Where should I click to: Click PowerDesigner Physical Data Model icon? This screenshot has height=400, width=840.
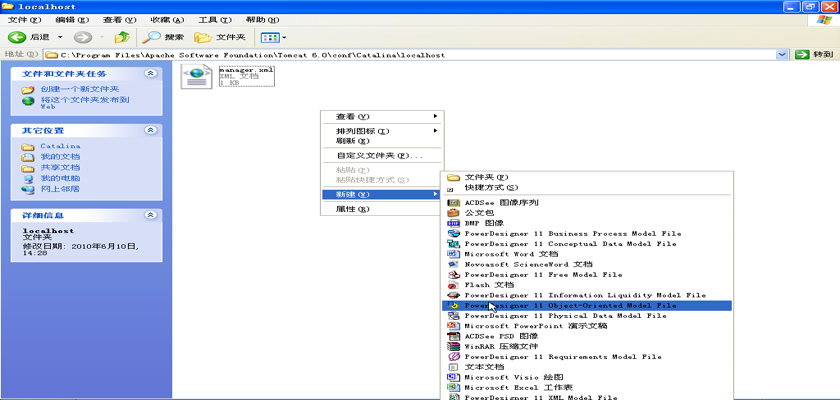pyautogui.click(x=454, y=315)
